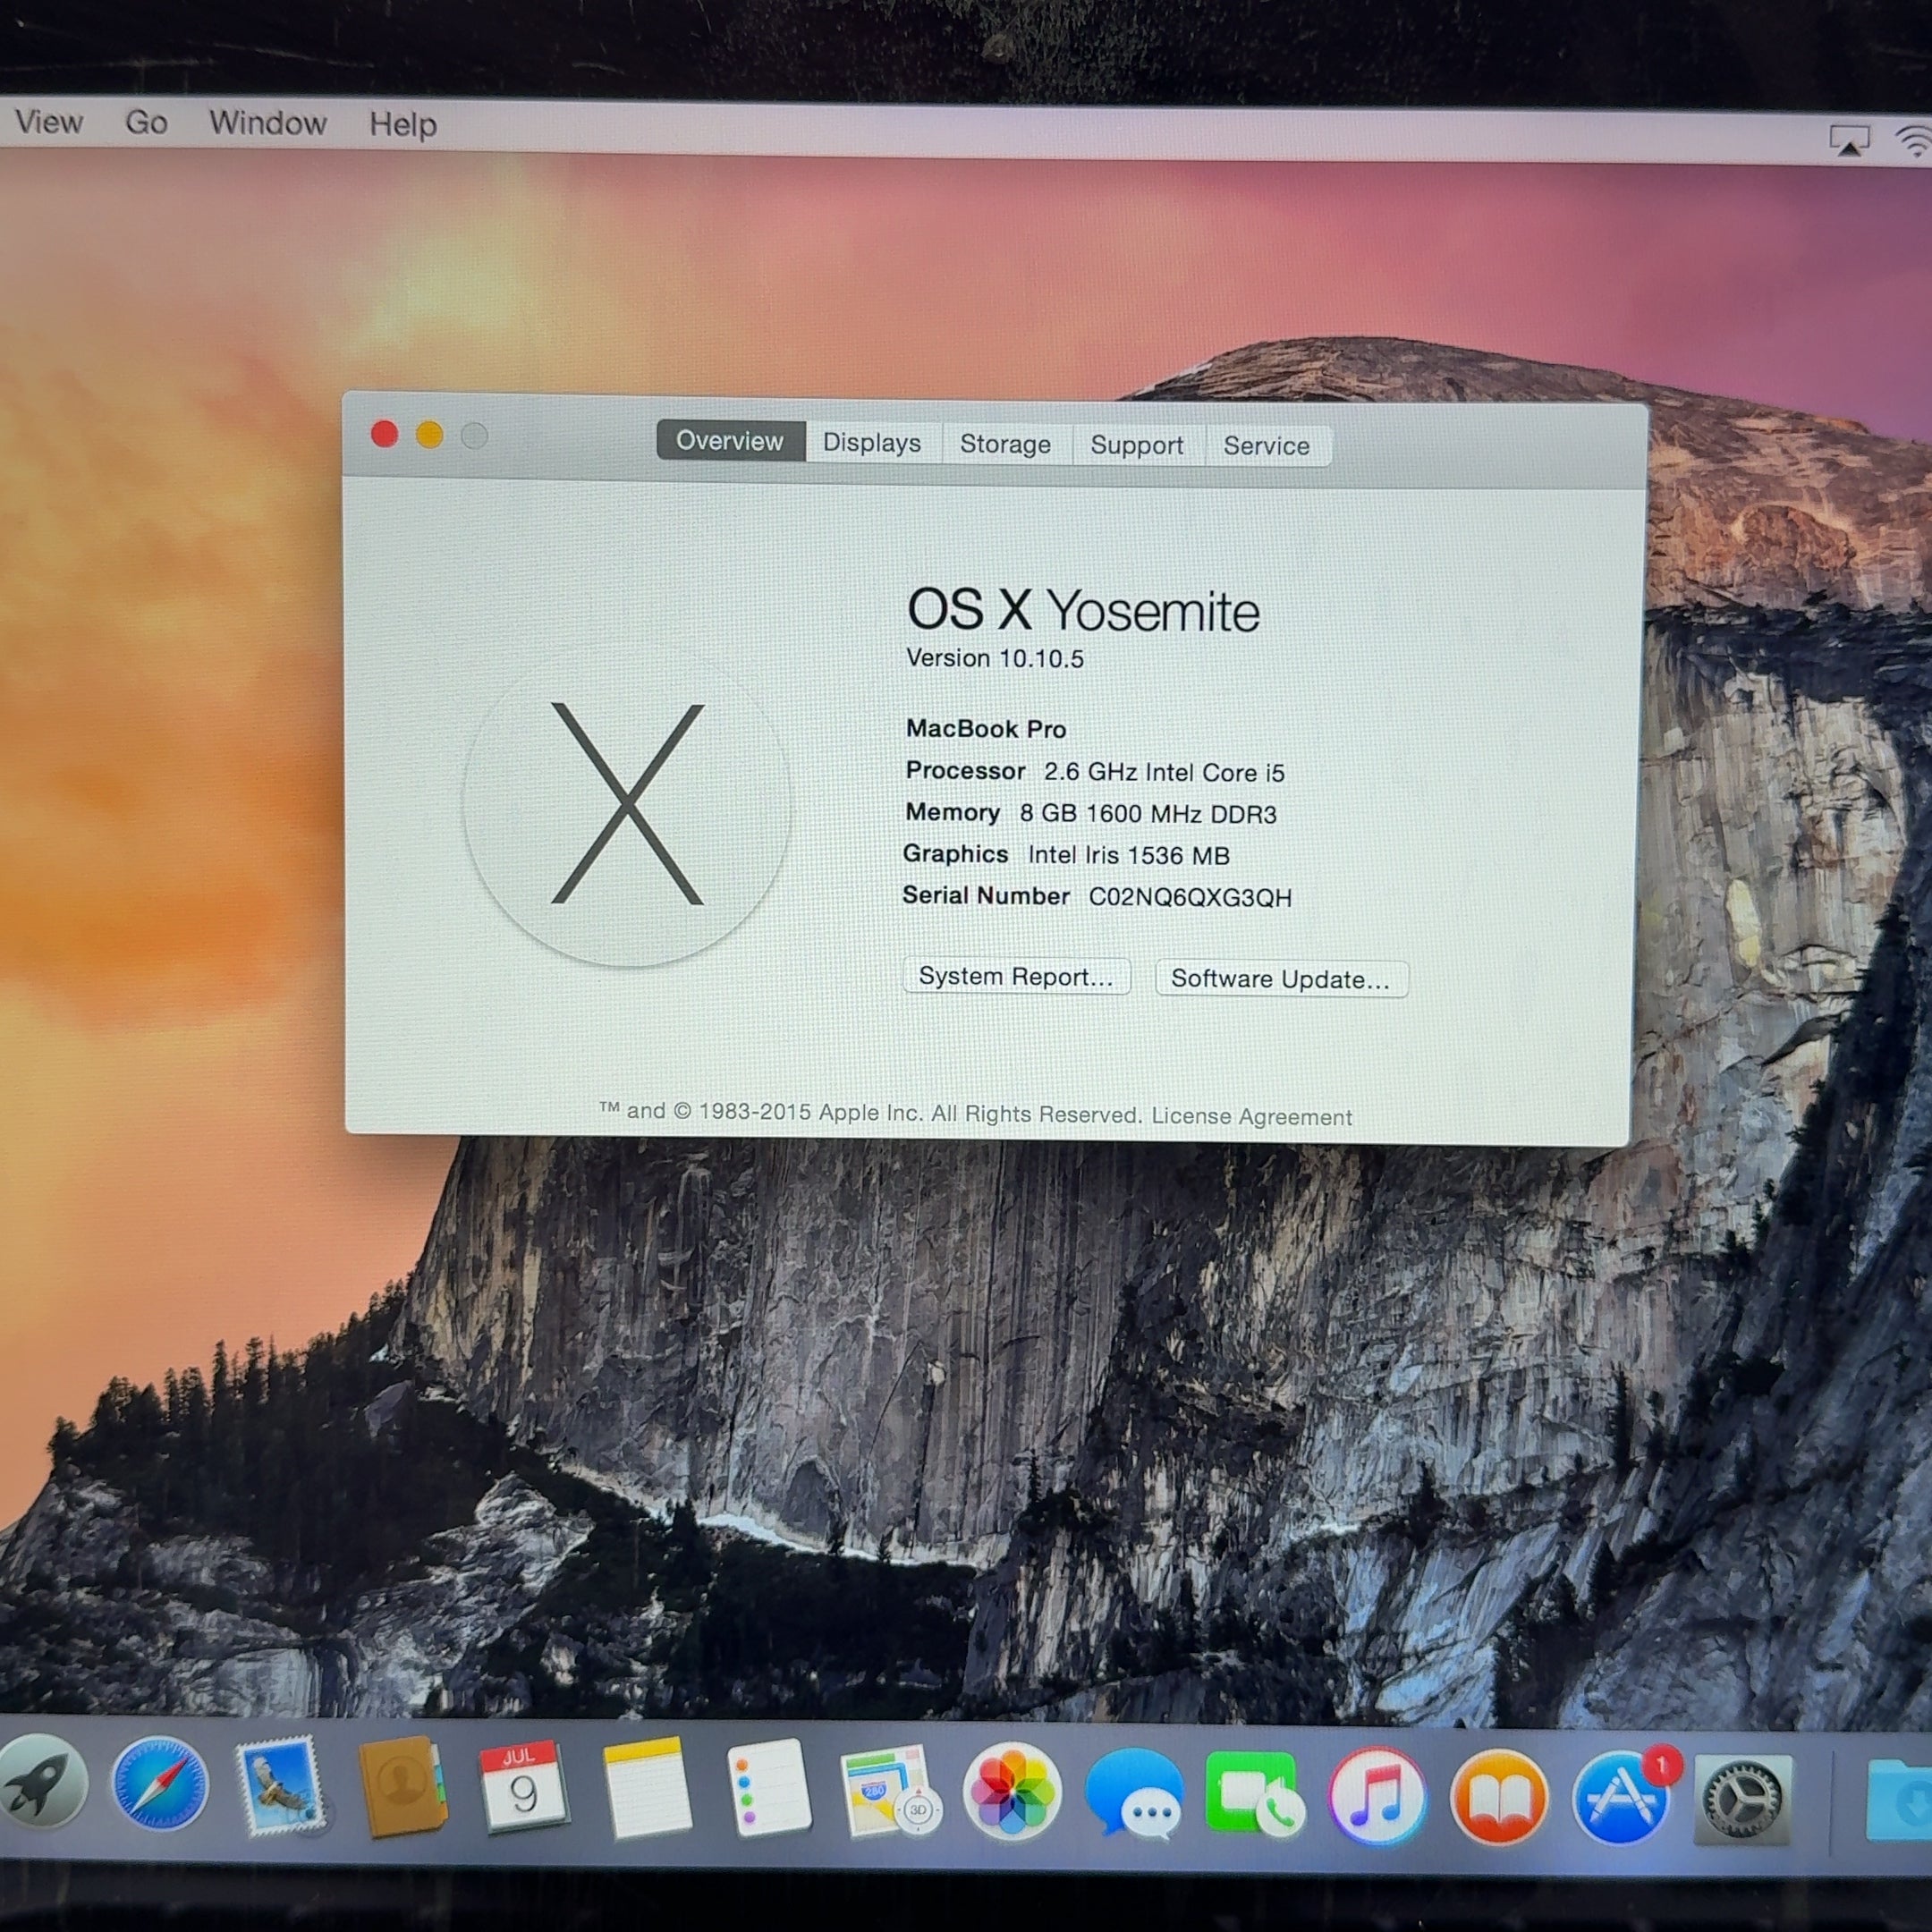1932x1932 pixels.
Task: Click the 8 GB 1600 MHz DDR3 value
Action: (x=1148, y=814)
